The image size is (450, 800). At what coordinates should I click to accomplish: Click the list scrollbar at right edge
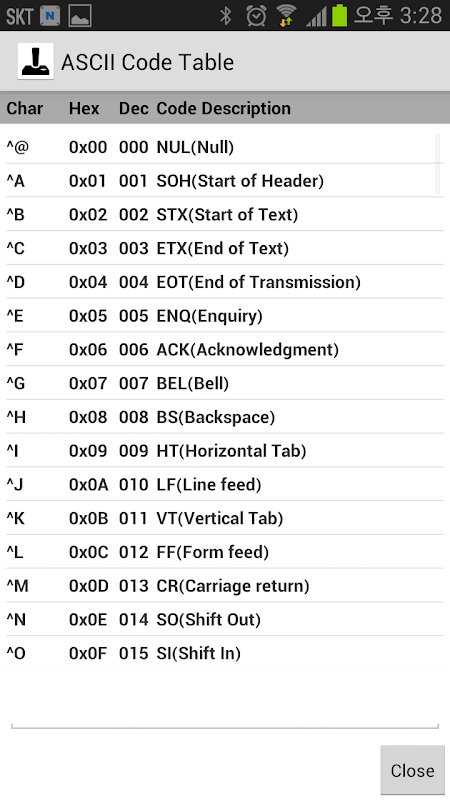[x=437, y=164]
